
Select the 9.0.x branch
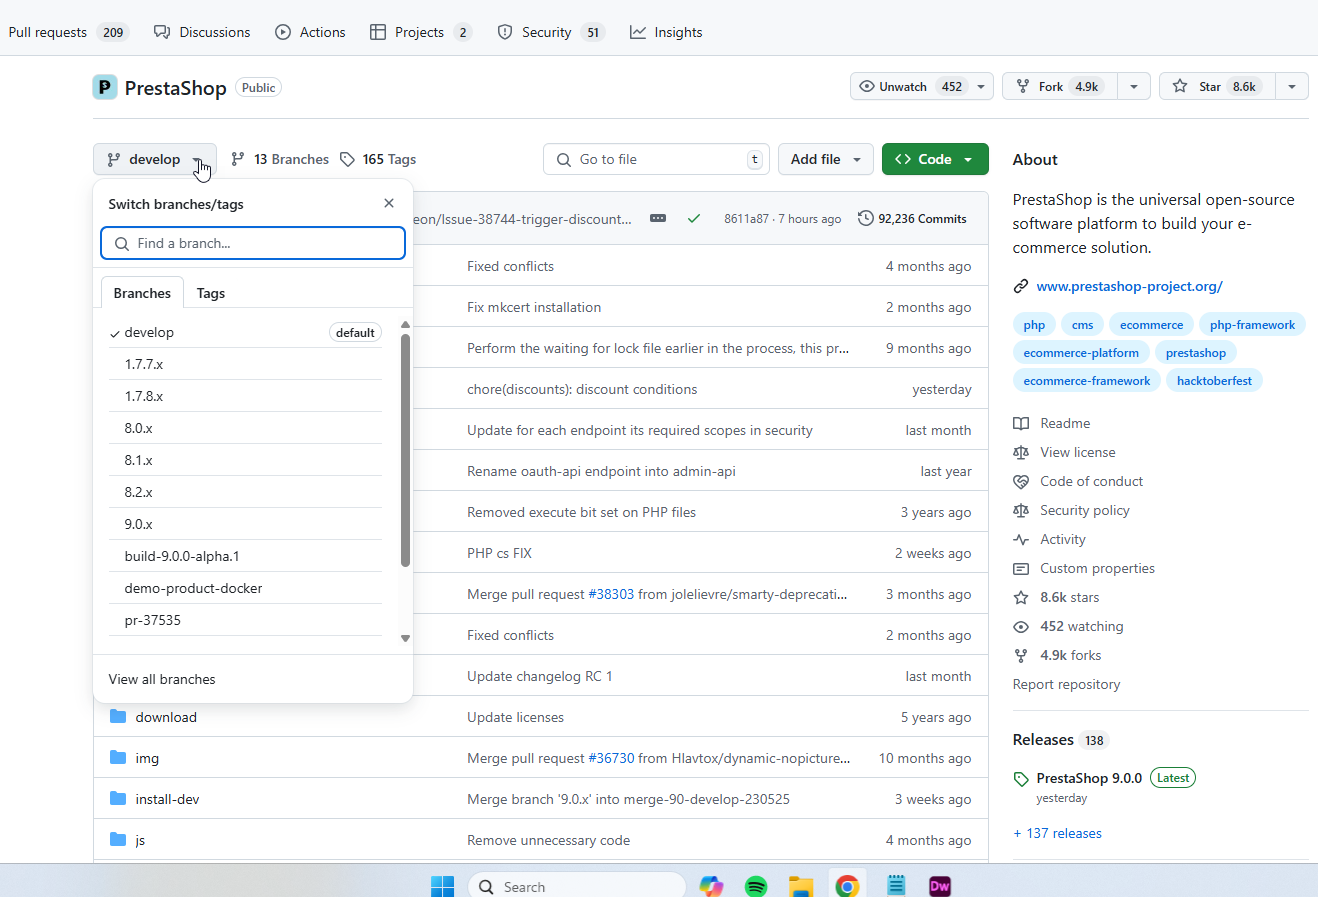(245, 524)
